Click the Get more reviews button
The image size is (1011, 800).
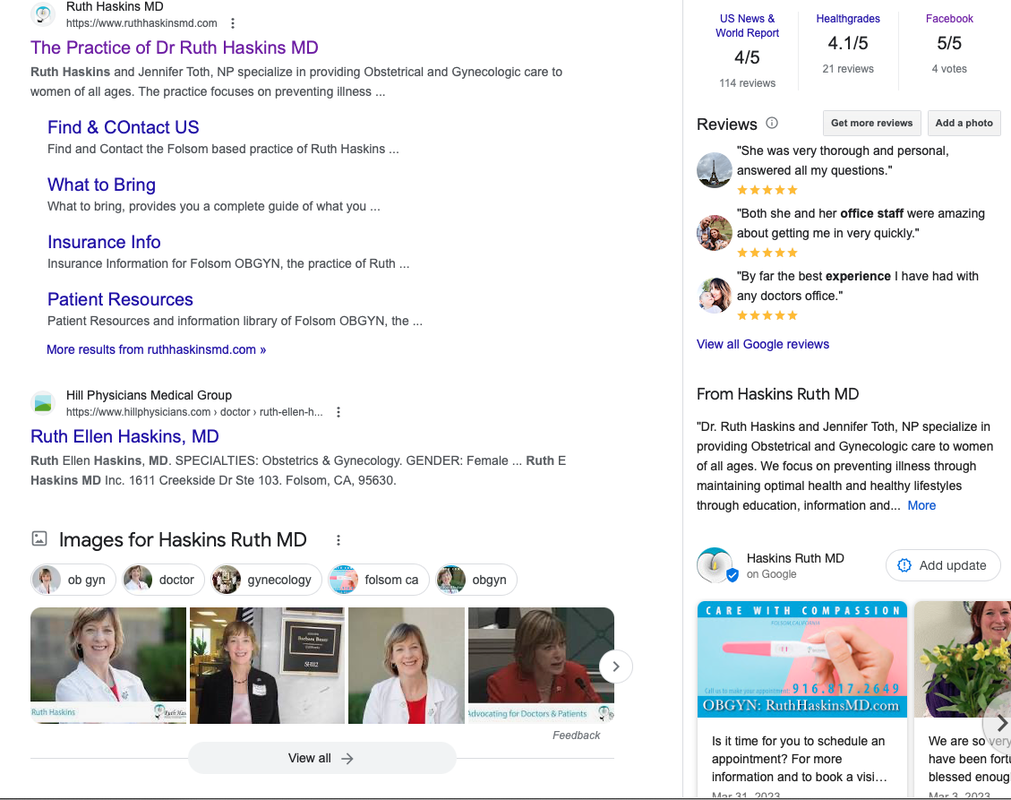[872, 123]
